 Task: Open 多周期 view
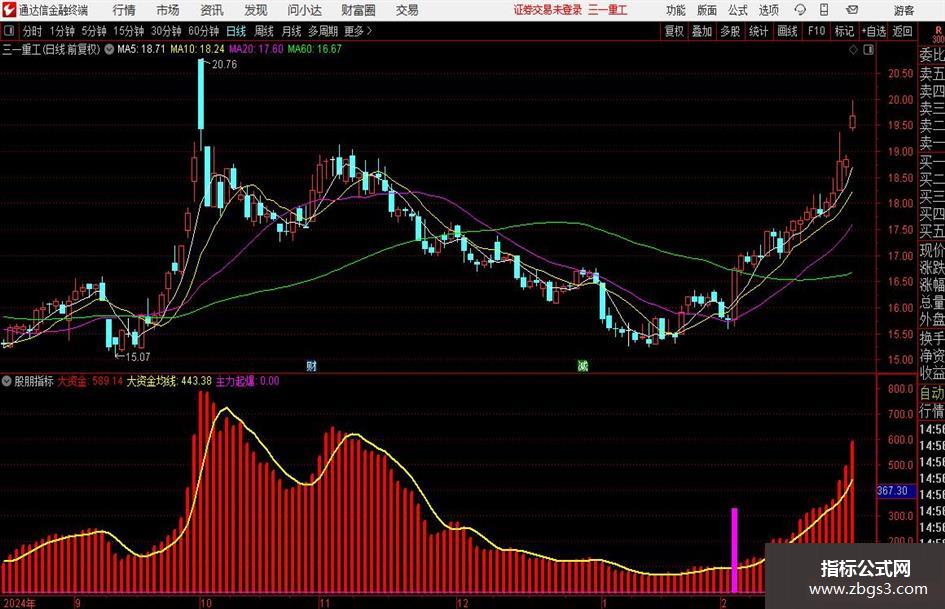coord(323,31)
